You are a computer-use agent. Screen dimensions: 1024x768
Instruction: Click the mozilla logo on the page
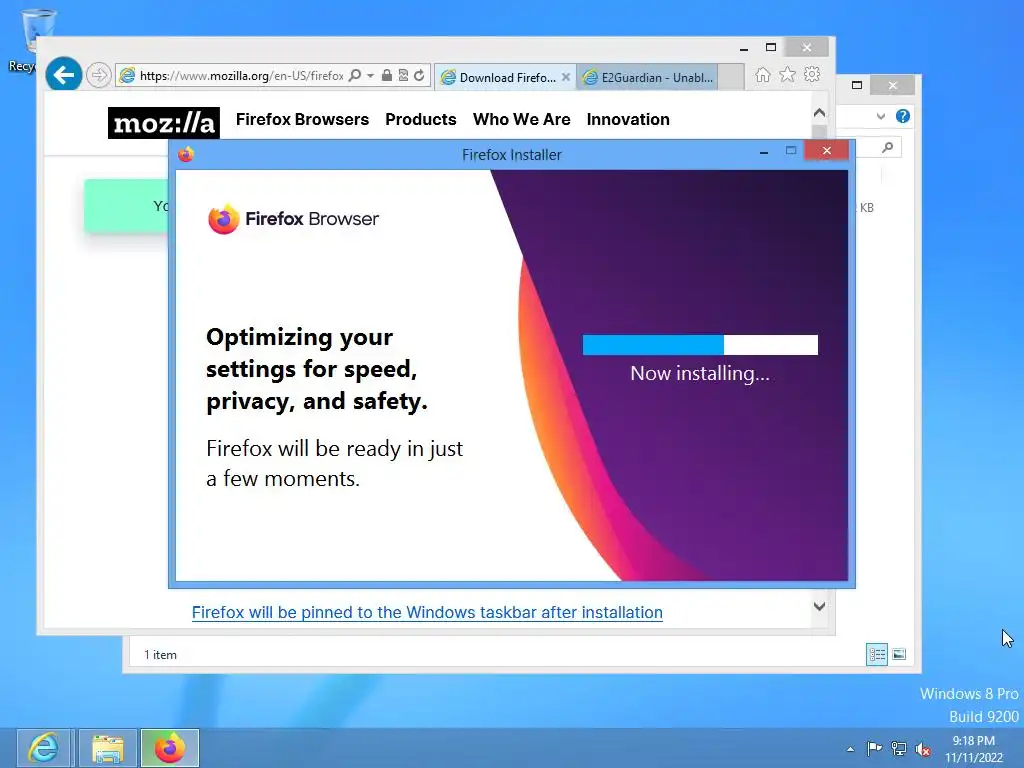164,123
